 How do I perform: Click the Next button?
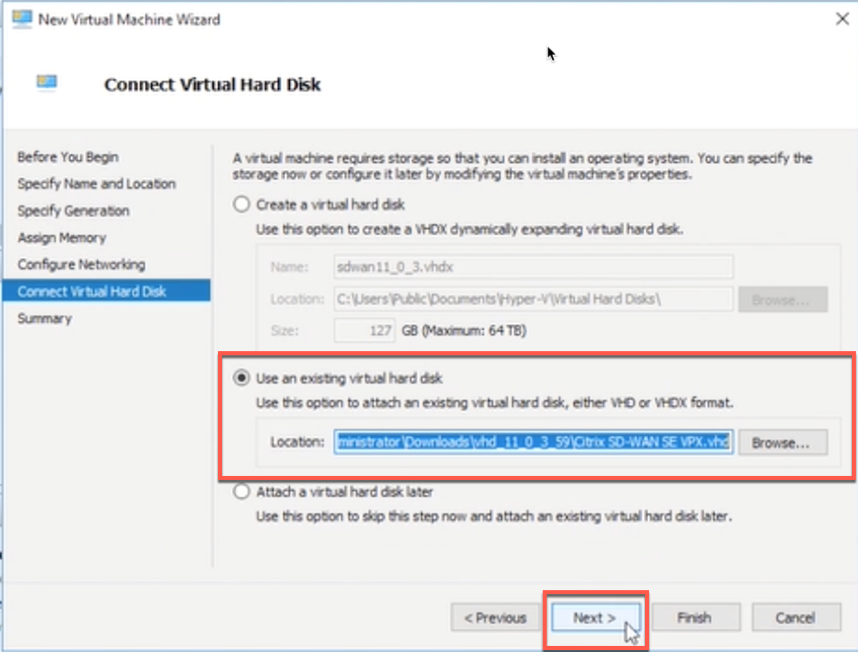[x=595, y=618]
